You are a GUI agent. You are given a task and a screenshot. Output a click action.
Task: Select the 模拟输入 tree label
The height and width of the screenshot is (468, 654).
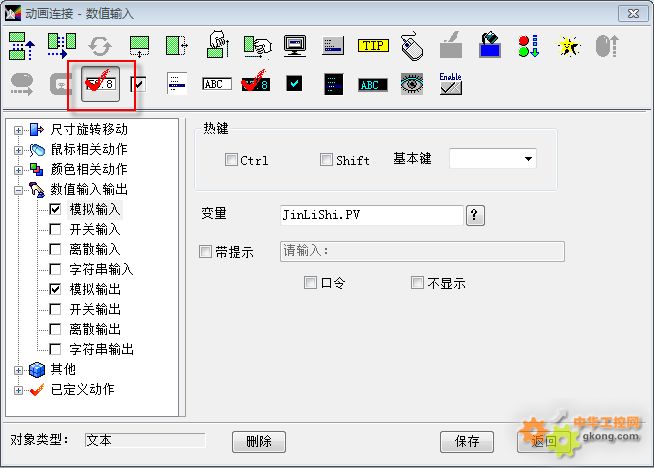coord(95,209)
